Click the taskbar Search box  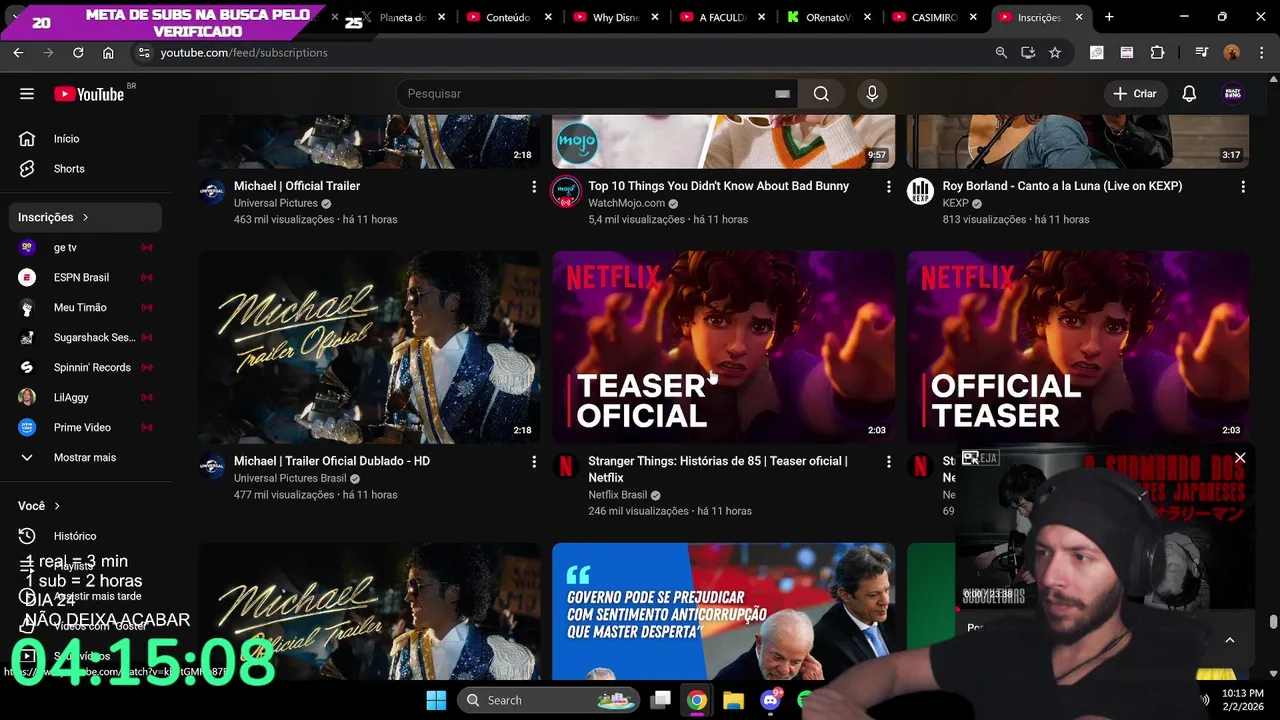549,700
